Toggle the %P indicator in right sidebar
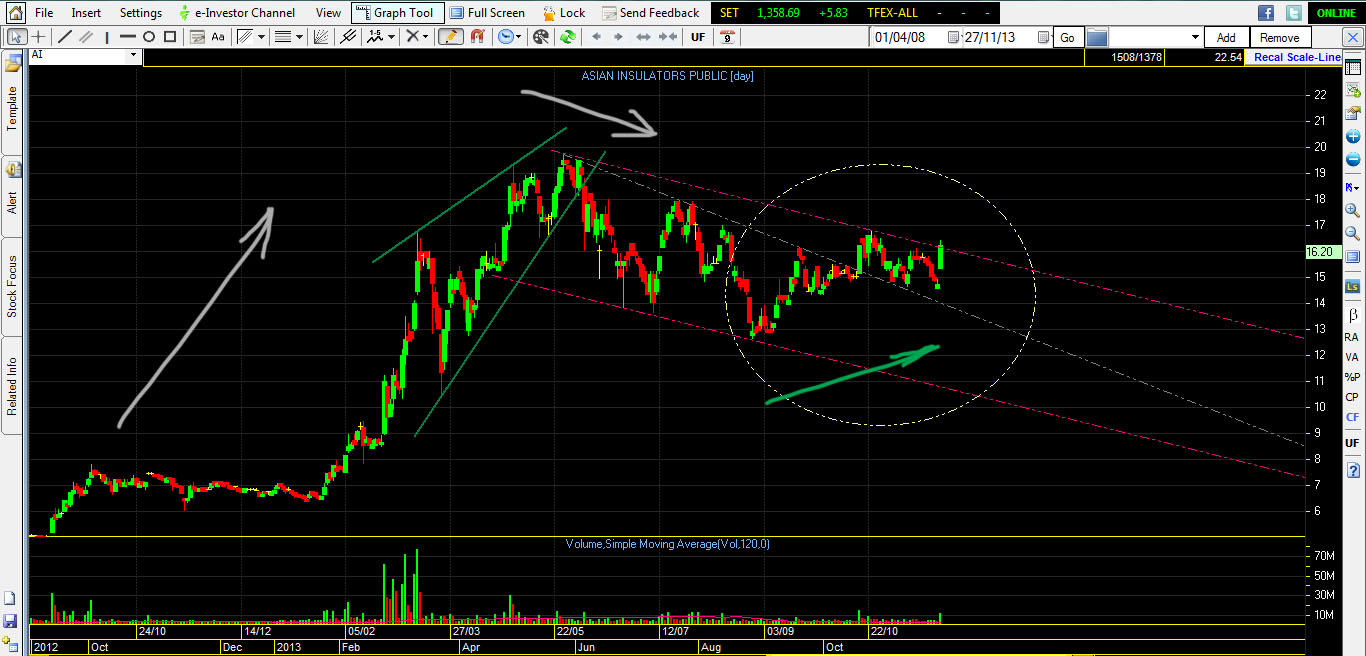This screenshot has height=656, width=1366. [x=1352, y=377]
